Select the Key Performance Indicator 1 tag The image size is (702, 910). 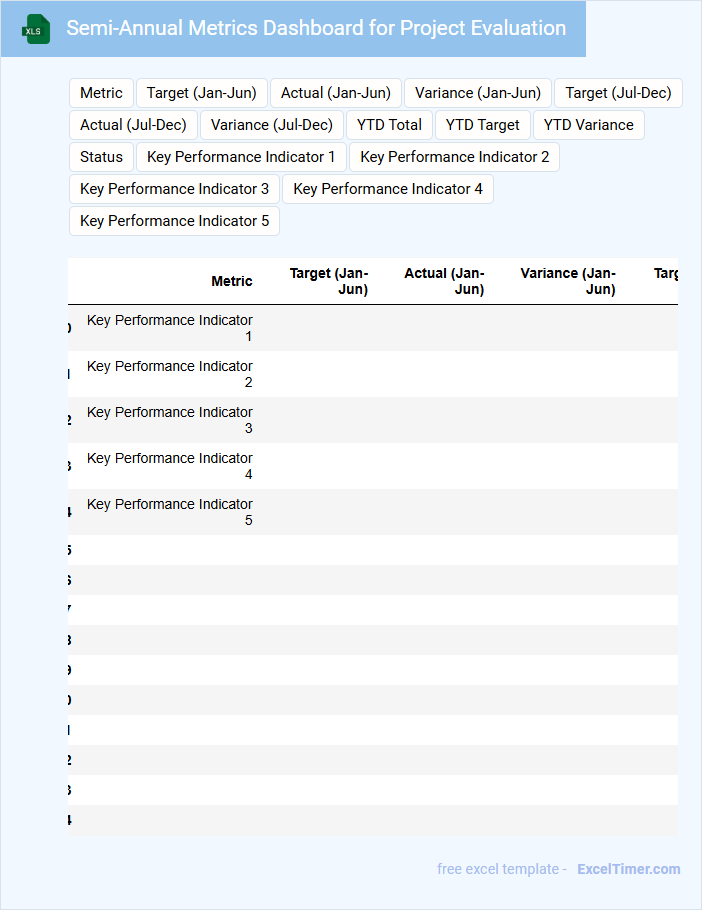coord(241,157)
